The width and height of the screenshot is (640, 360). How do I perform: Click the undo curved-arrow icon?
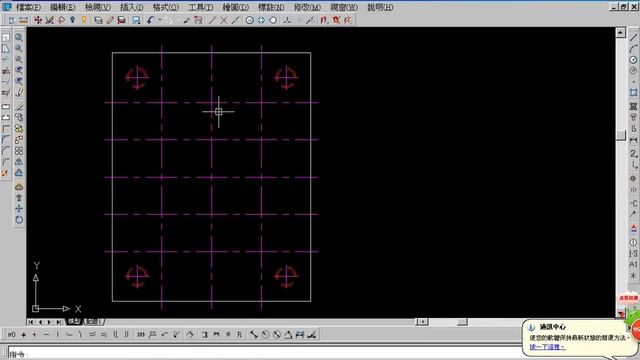[150, 20]
